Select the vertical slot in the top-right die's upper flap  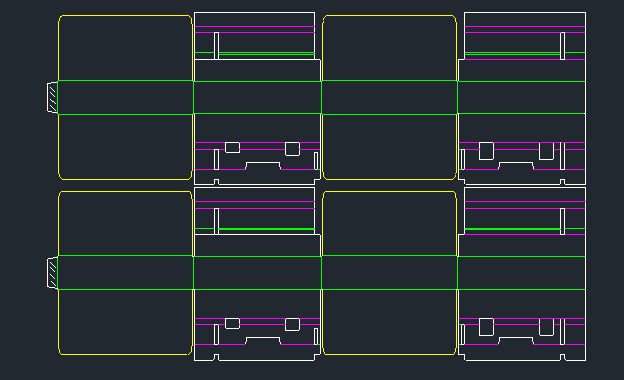coord(562,46)
